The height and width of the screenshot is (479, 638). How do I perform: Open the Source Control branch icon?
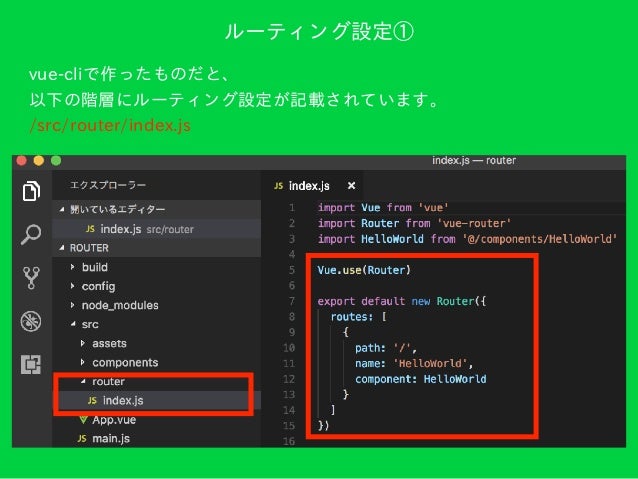[x=31, y=278]
